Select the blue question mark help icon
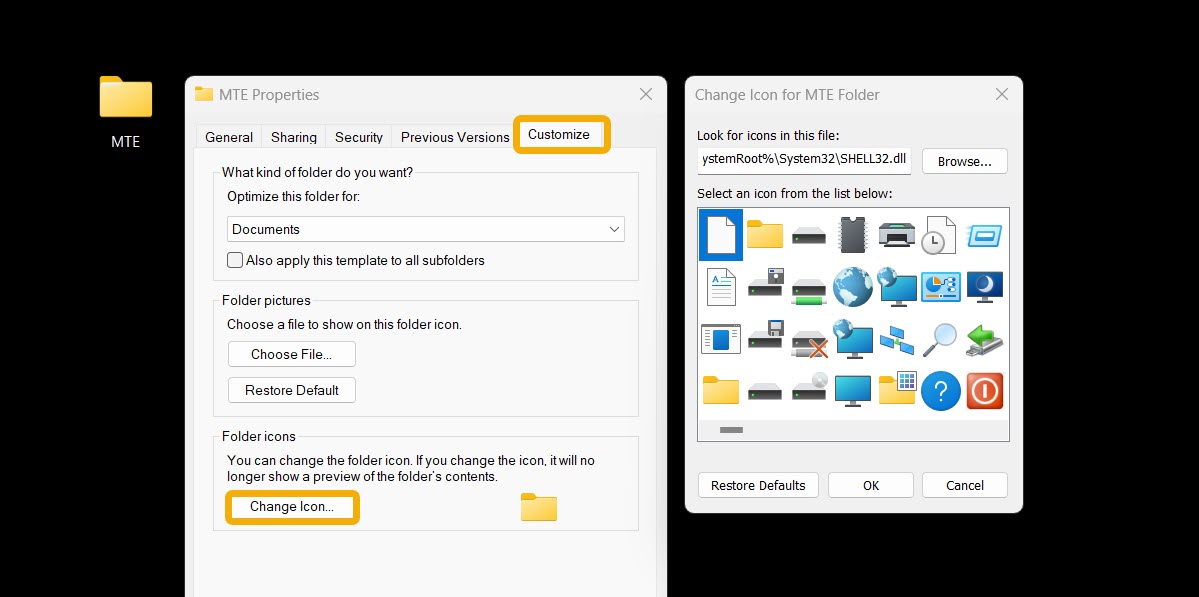Viewport: 1199px width, 597px height. click(940, 390)
